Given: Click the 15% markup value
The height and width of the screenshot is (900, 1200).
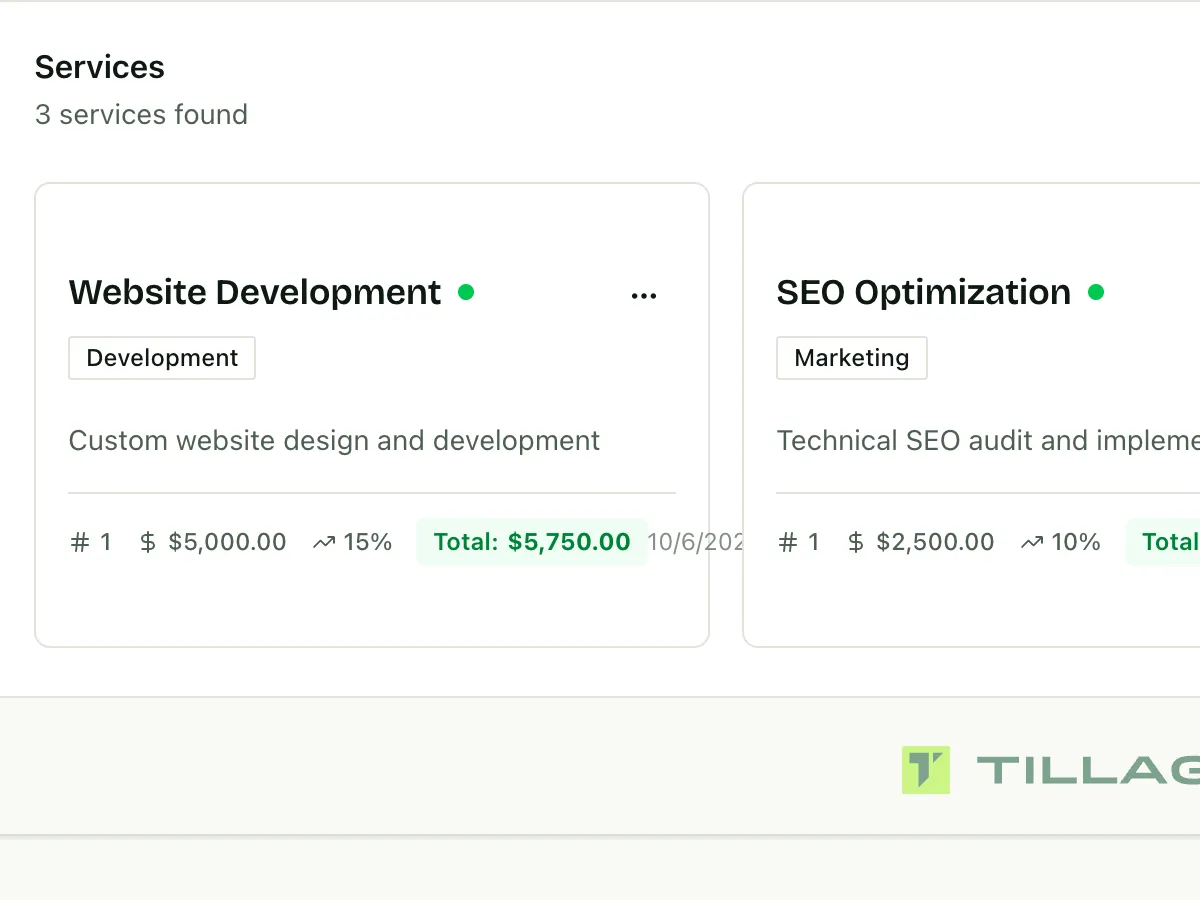Looking at the screenshot, I should pos(368,543).
